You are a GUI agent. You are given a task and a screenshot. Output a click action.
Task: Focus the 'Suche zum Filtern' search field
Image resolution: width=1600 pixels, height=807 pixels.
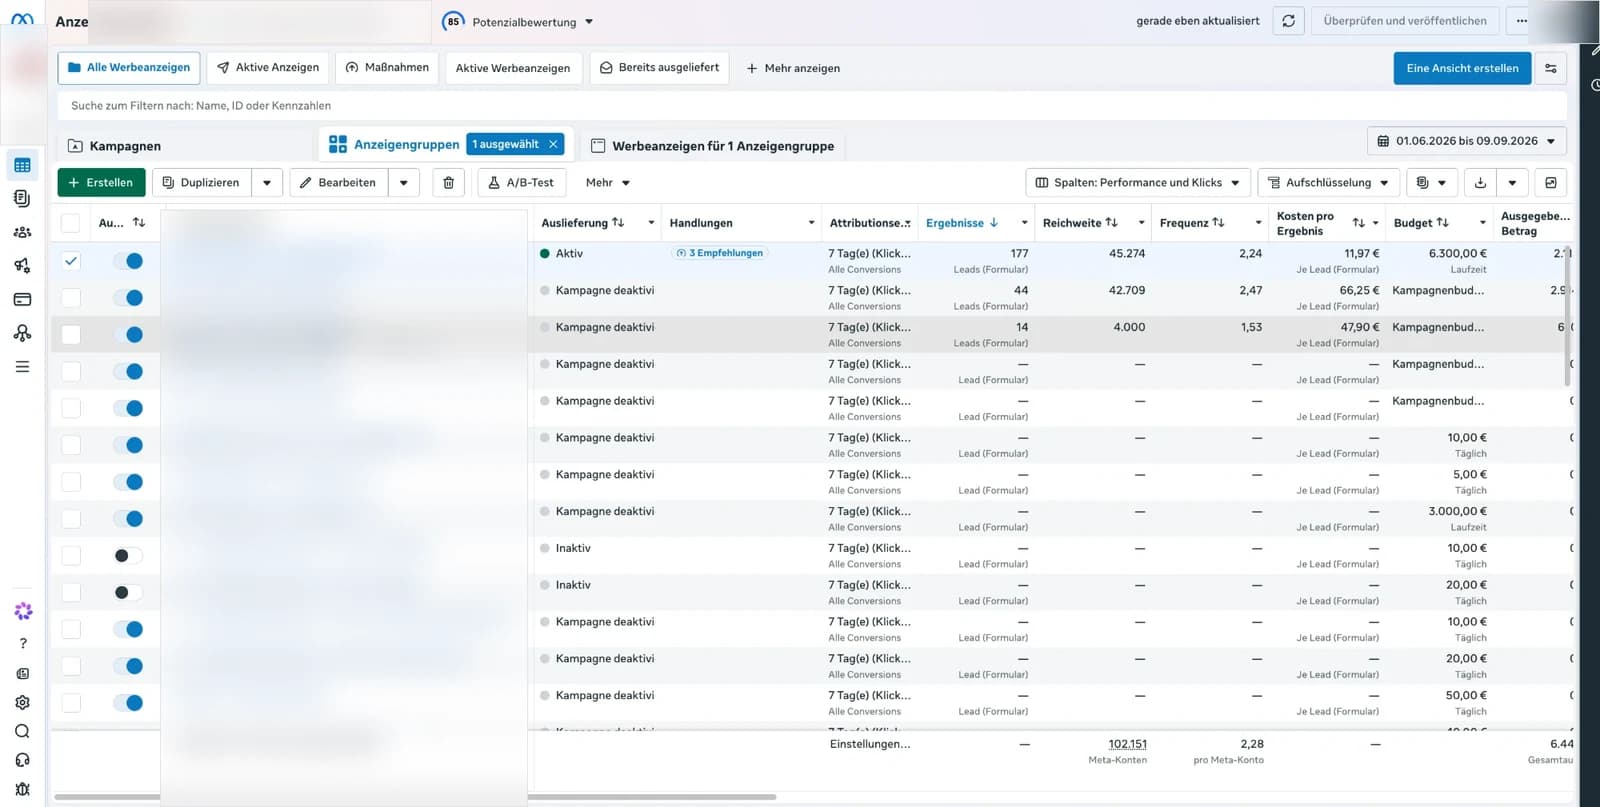(812, 106)
